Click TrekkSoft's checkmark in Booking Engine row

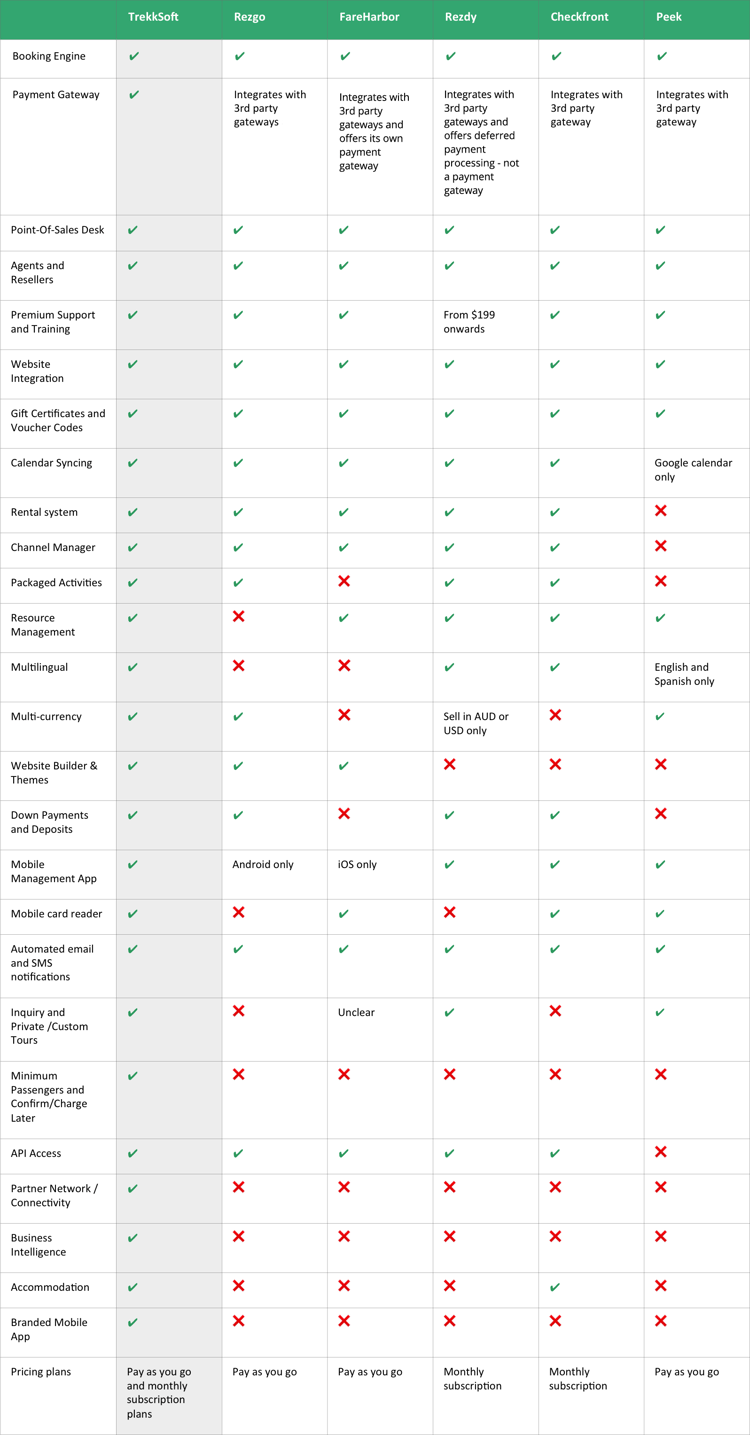(134, 57)
